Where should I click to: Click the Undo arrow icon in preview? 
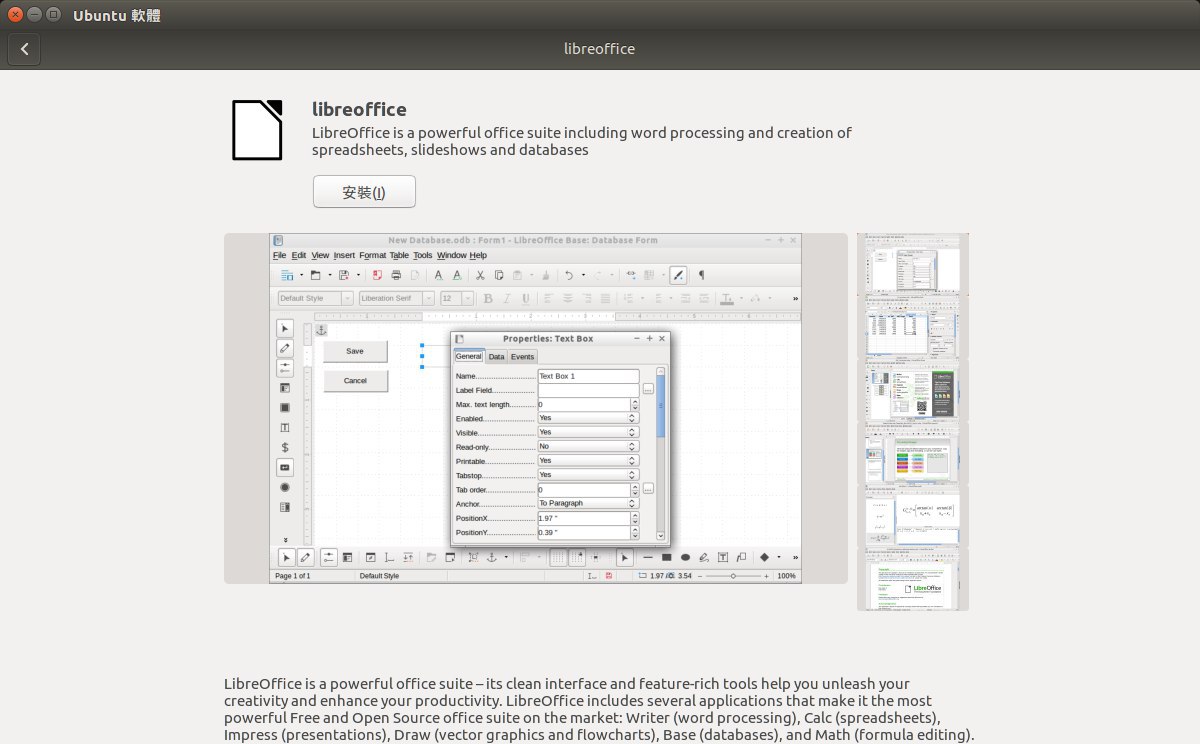point(569,275)
